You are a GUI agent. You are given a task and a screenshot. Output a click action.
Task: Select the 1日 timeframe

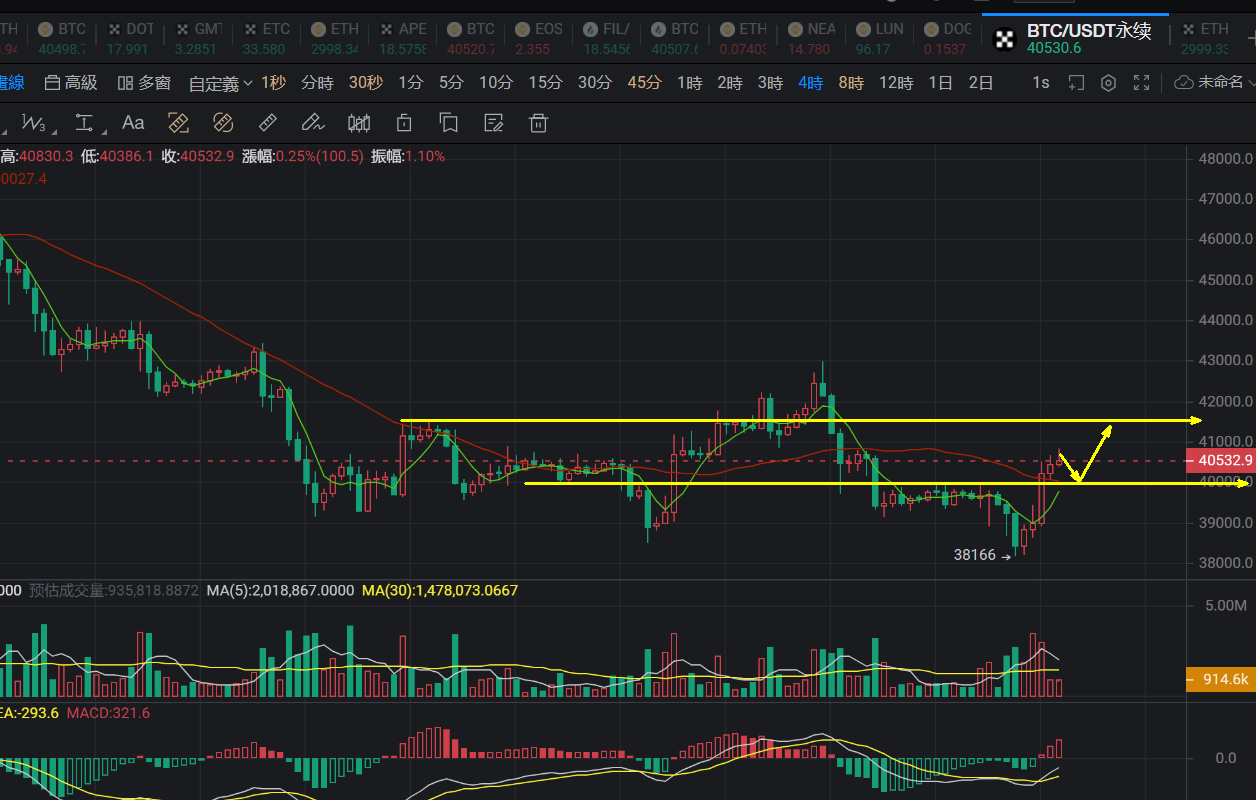coord(940,83)
